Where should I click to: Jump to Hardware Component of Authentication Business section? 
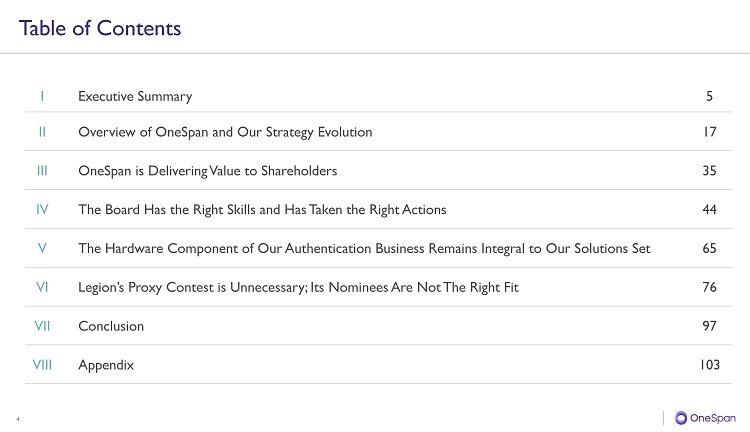click(364, 249)
